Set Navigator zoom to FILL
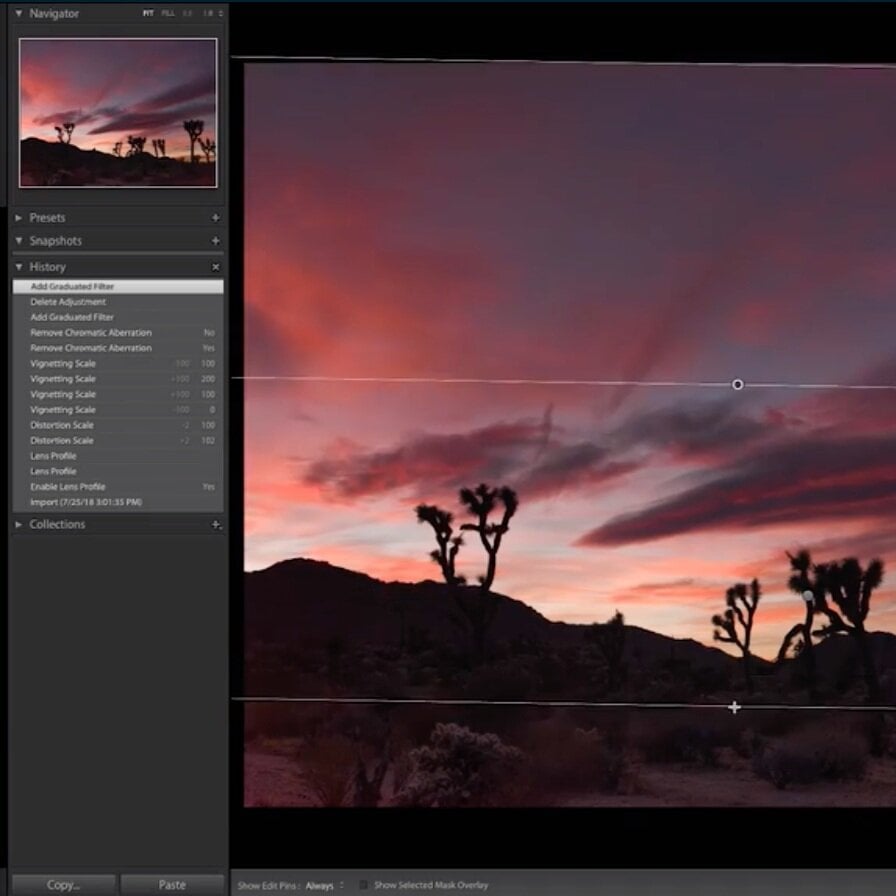 point(168,14)
